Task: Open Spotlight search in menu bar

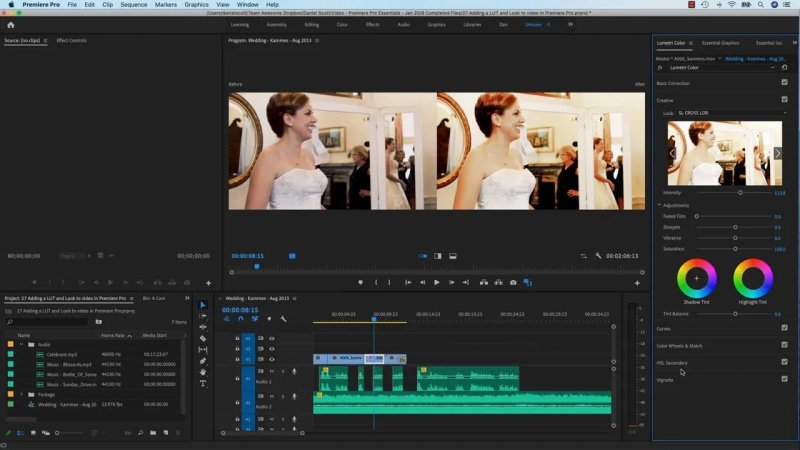Action: coord(761,5)
